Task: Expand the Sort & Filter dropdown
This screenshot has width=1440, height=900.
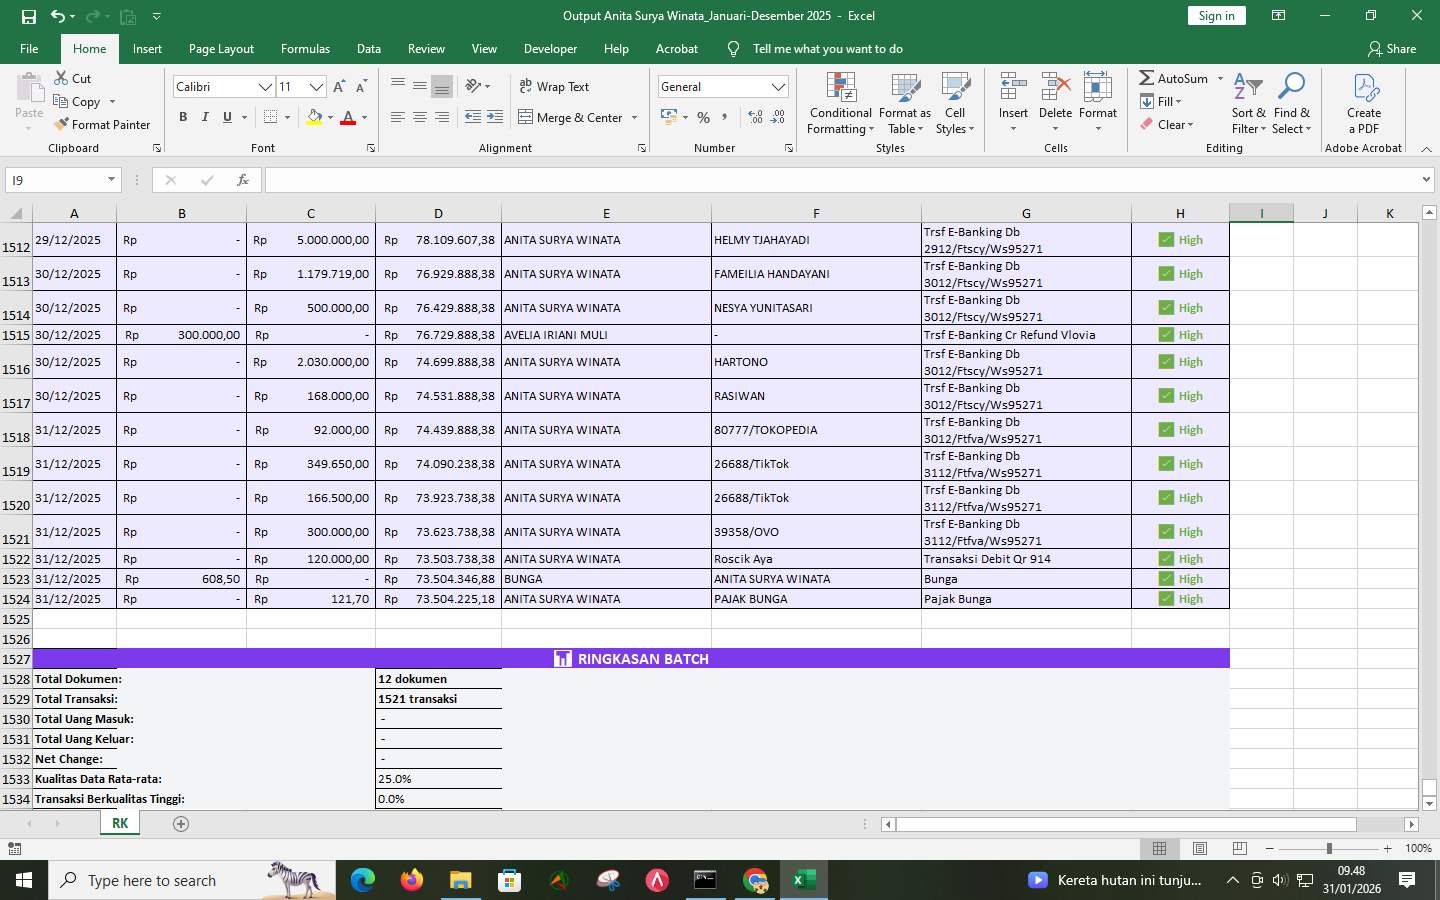Action: 1247,105
